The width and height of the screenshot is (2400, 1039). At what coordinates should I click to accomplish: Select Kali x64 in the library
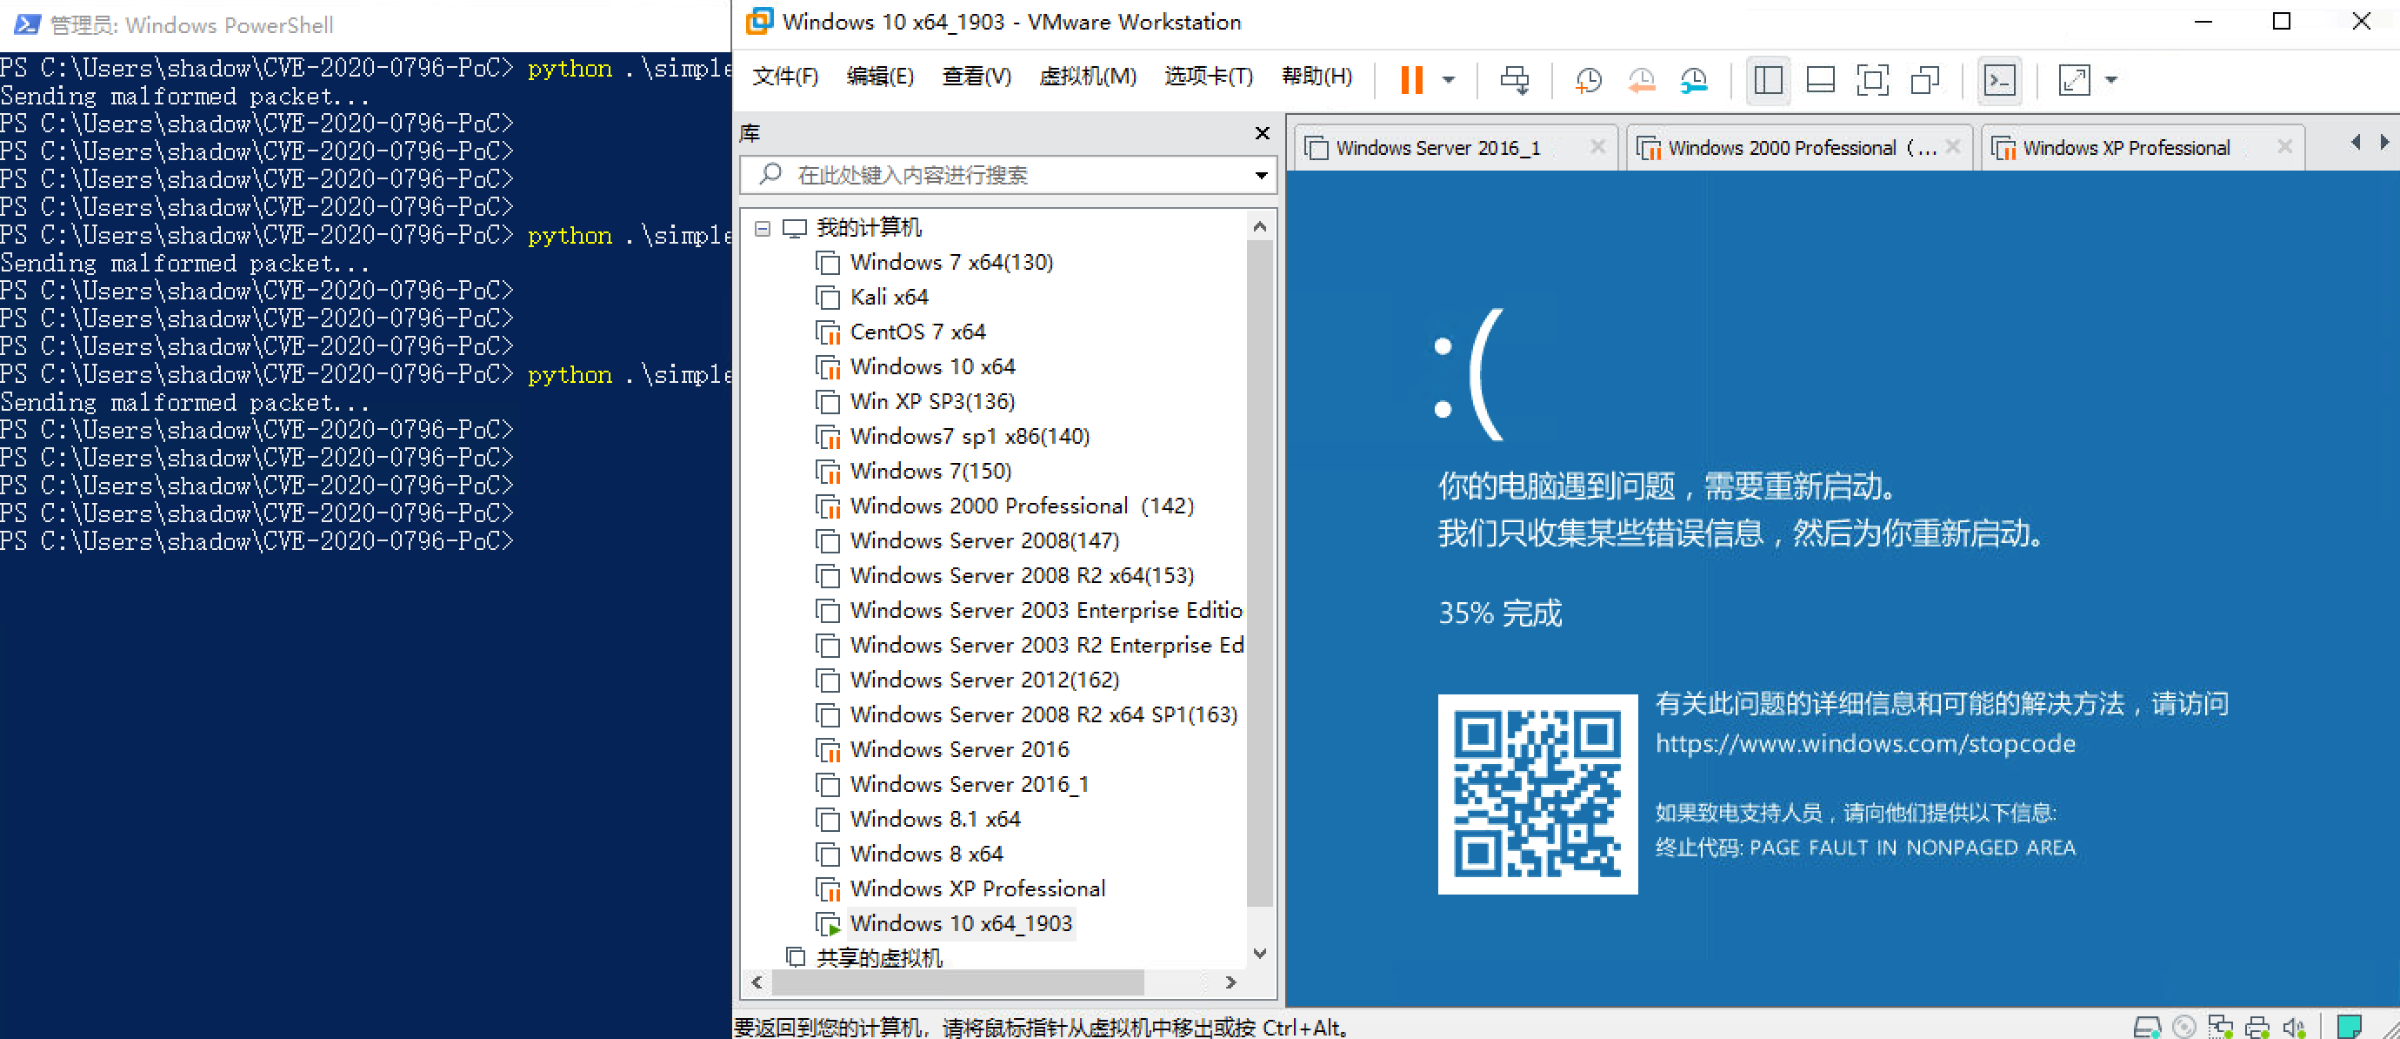coord(889,298)
